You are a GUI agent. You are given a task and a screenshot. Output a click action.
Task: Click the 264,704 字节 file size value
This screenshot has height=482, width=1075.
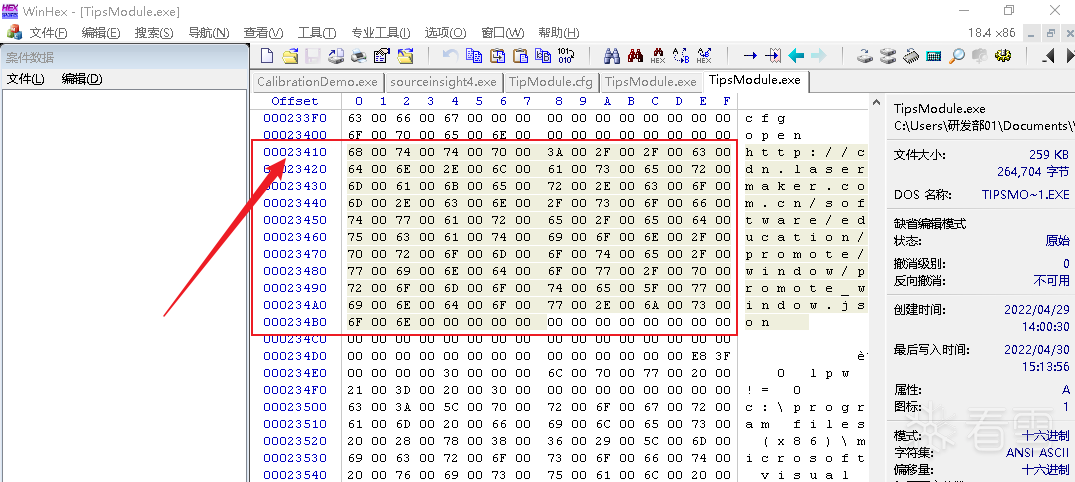tap(1033, 171)
